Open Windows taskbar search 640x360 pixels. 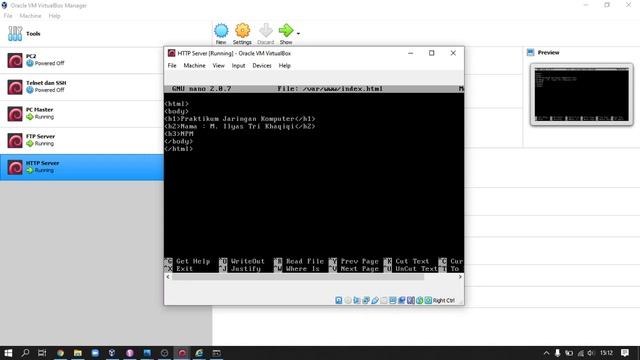click(x=25, y=353)
